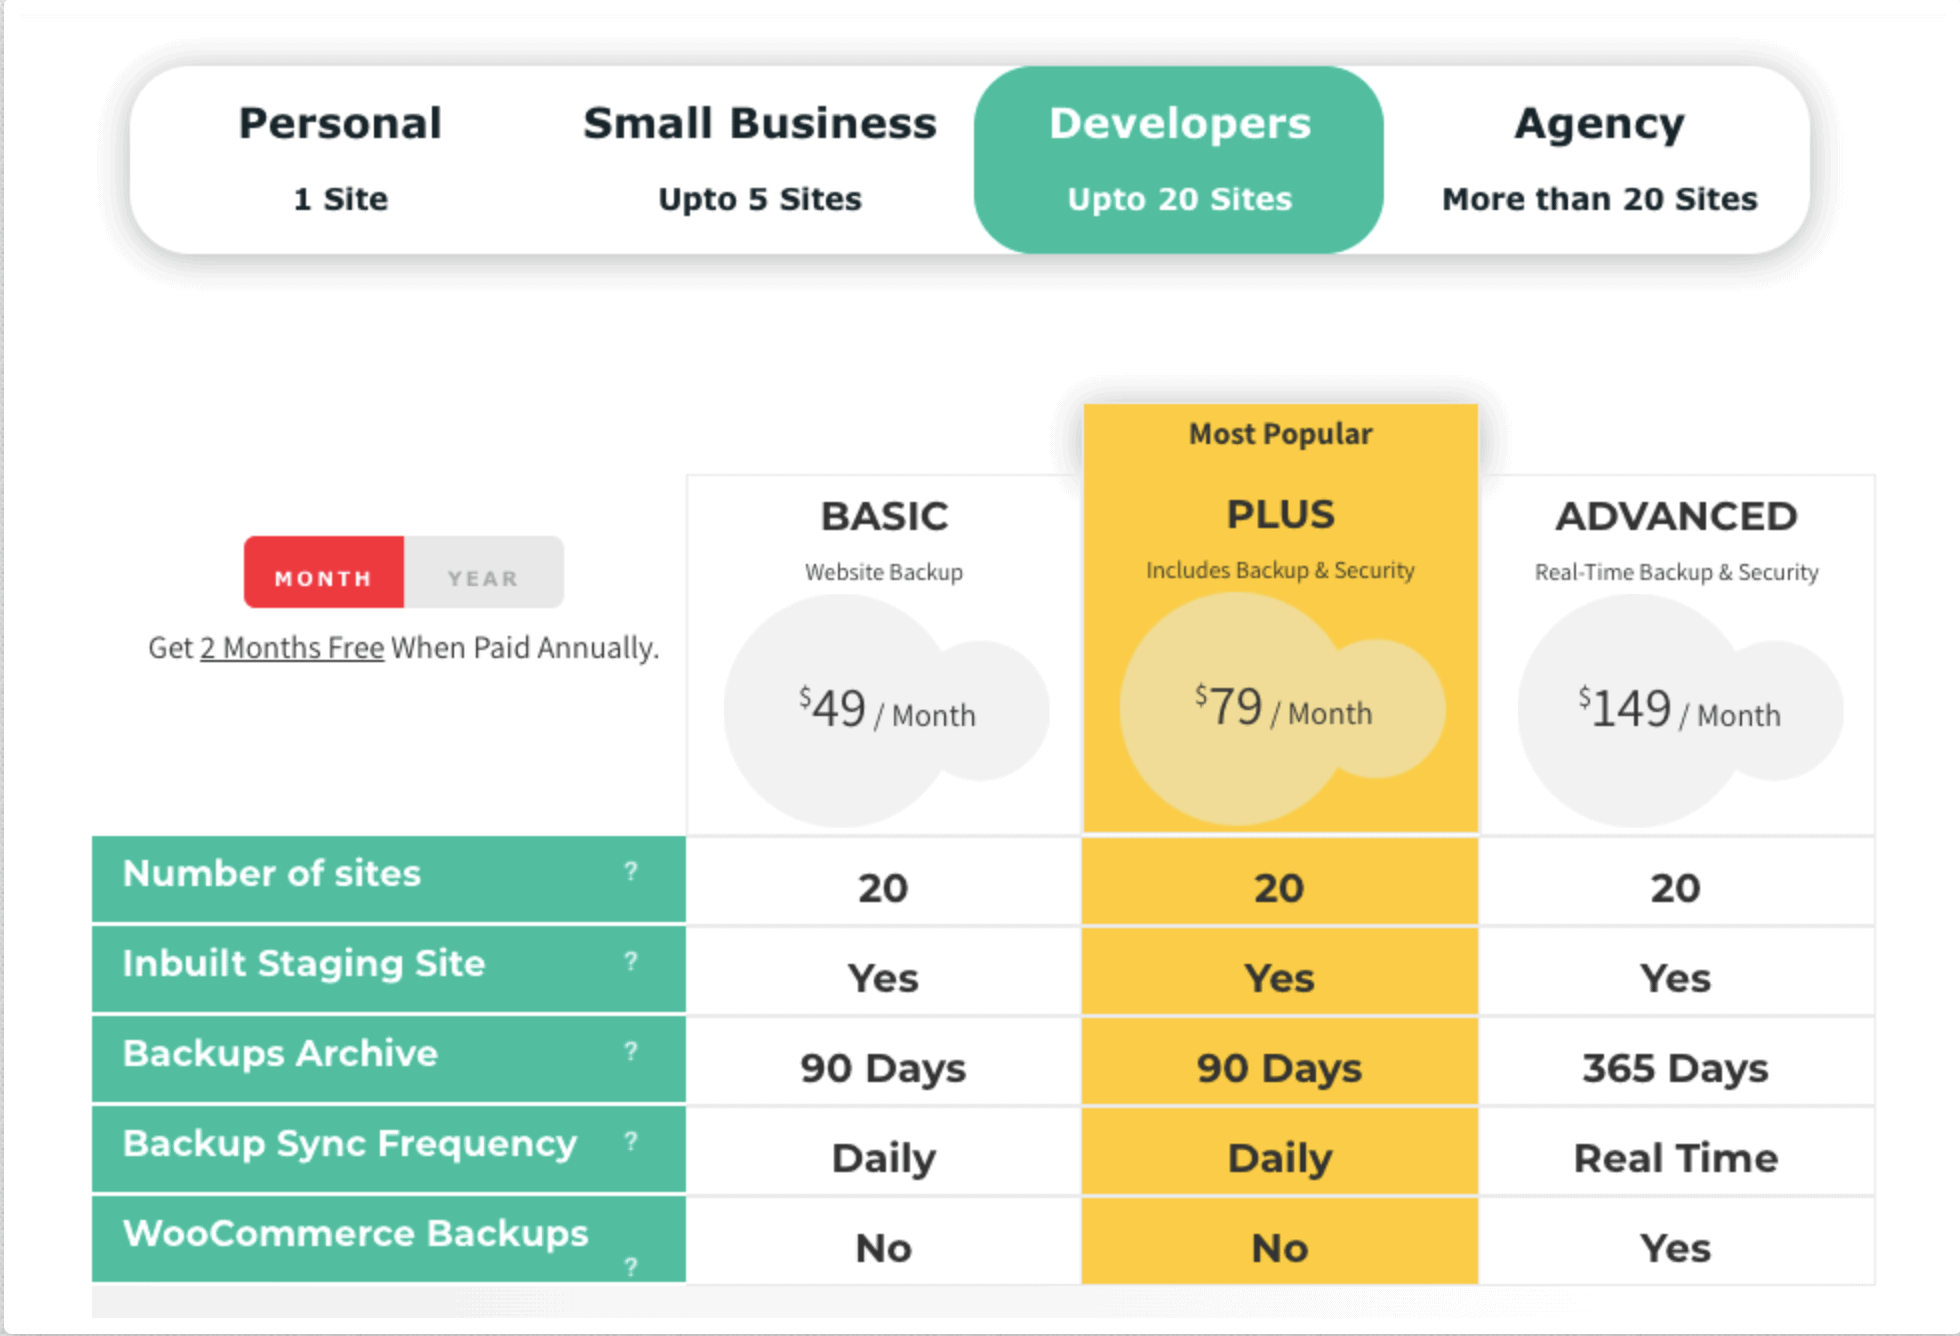The image size is (1960, 1336).
Task: Select the Personal 1 Site tab
Action: click(341, 158)
